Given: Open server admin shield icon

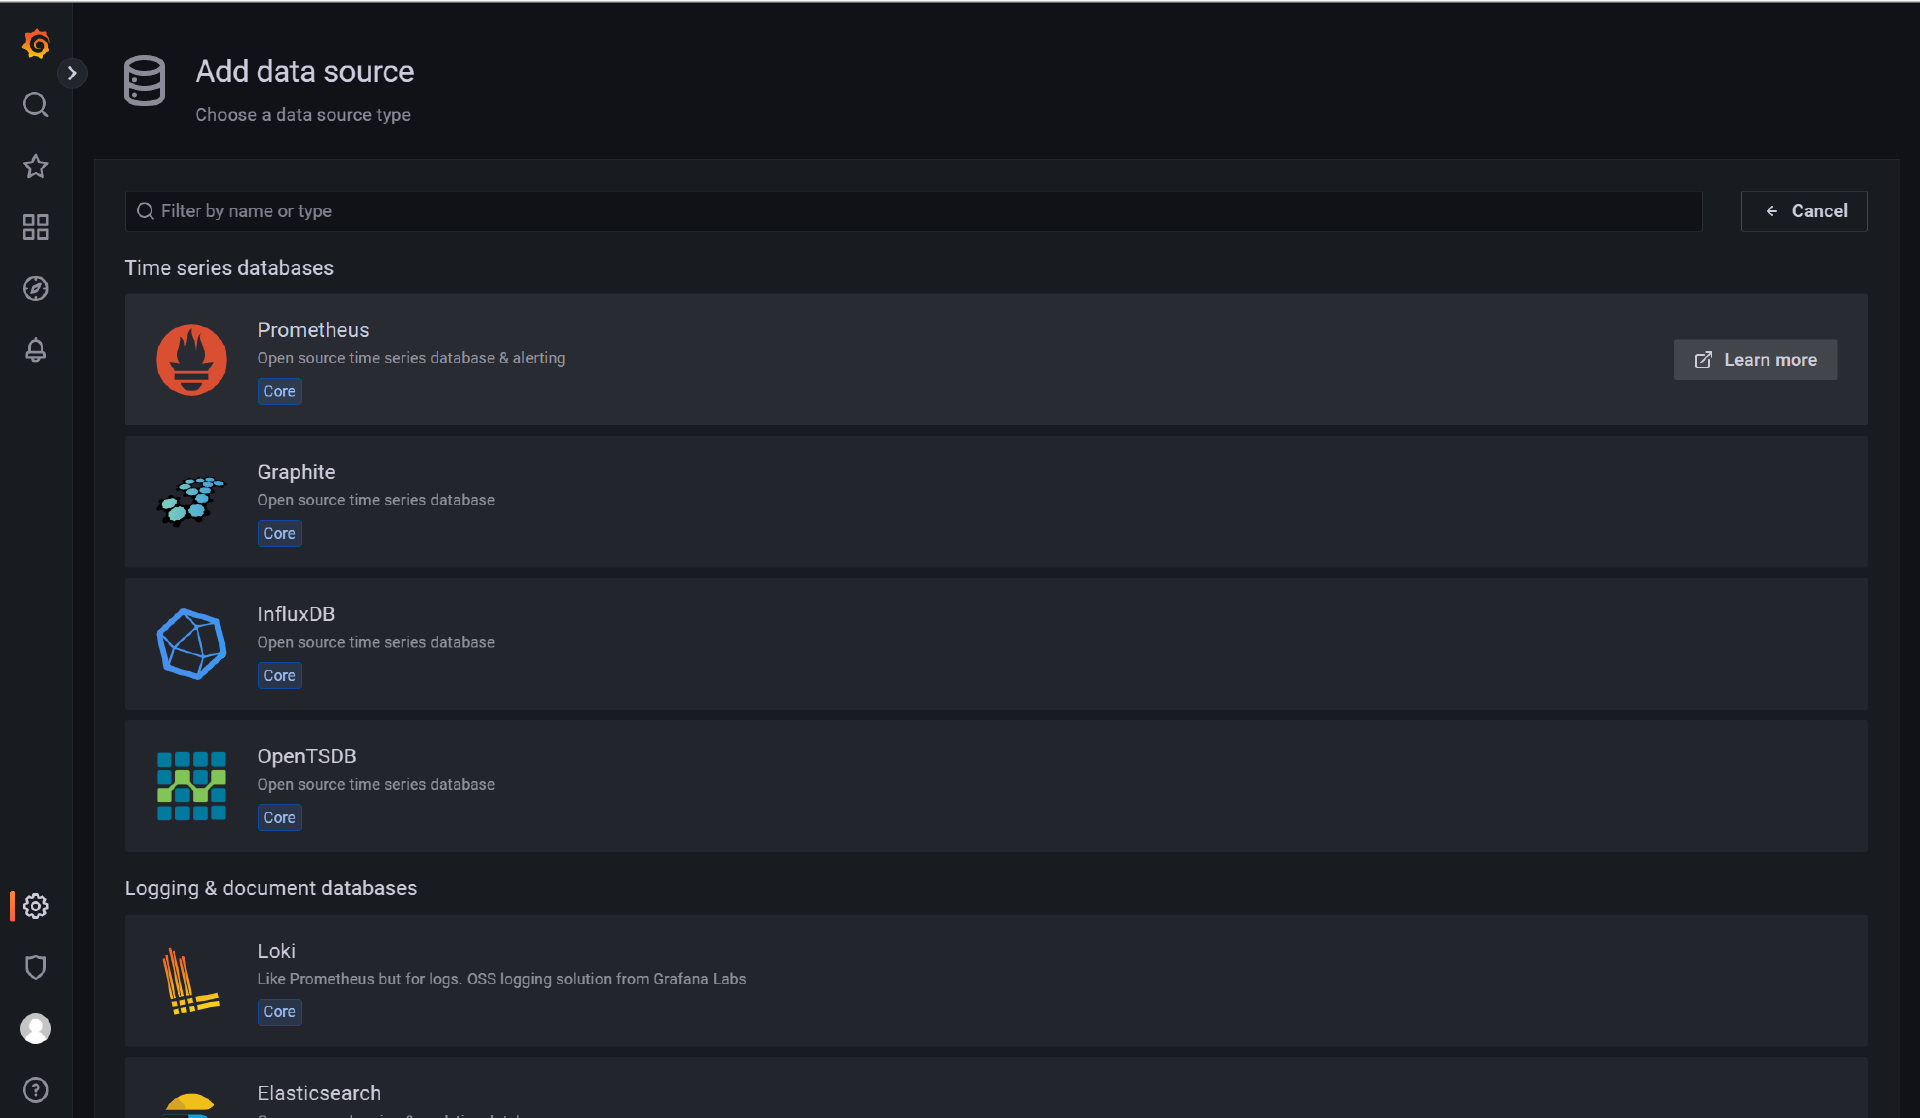Looking at the screenshot, I should [x=36, y=967].
